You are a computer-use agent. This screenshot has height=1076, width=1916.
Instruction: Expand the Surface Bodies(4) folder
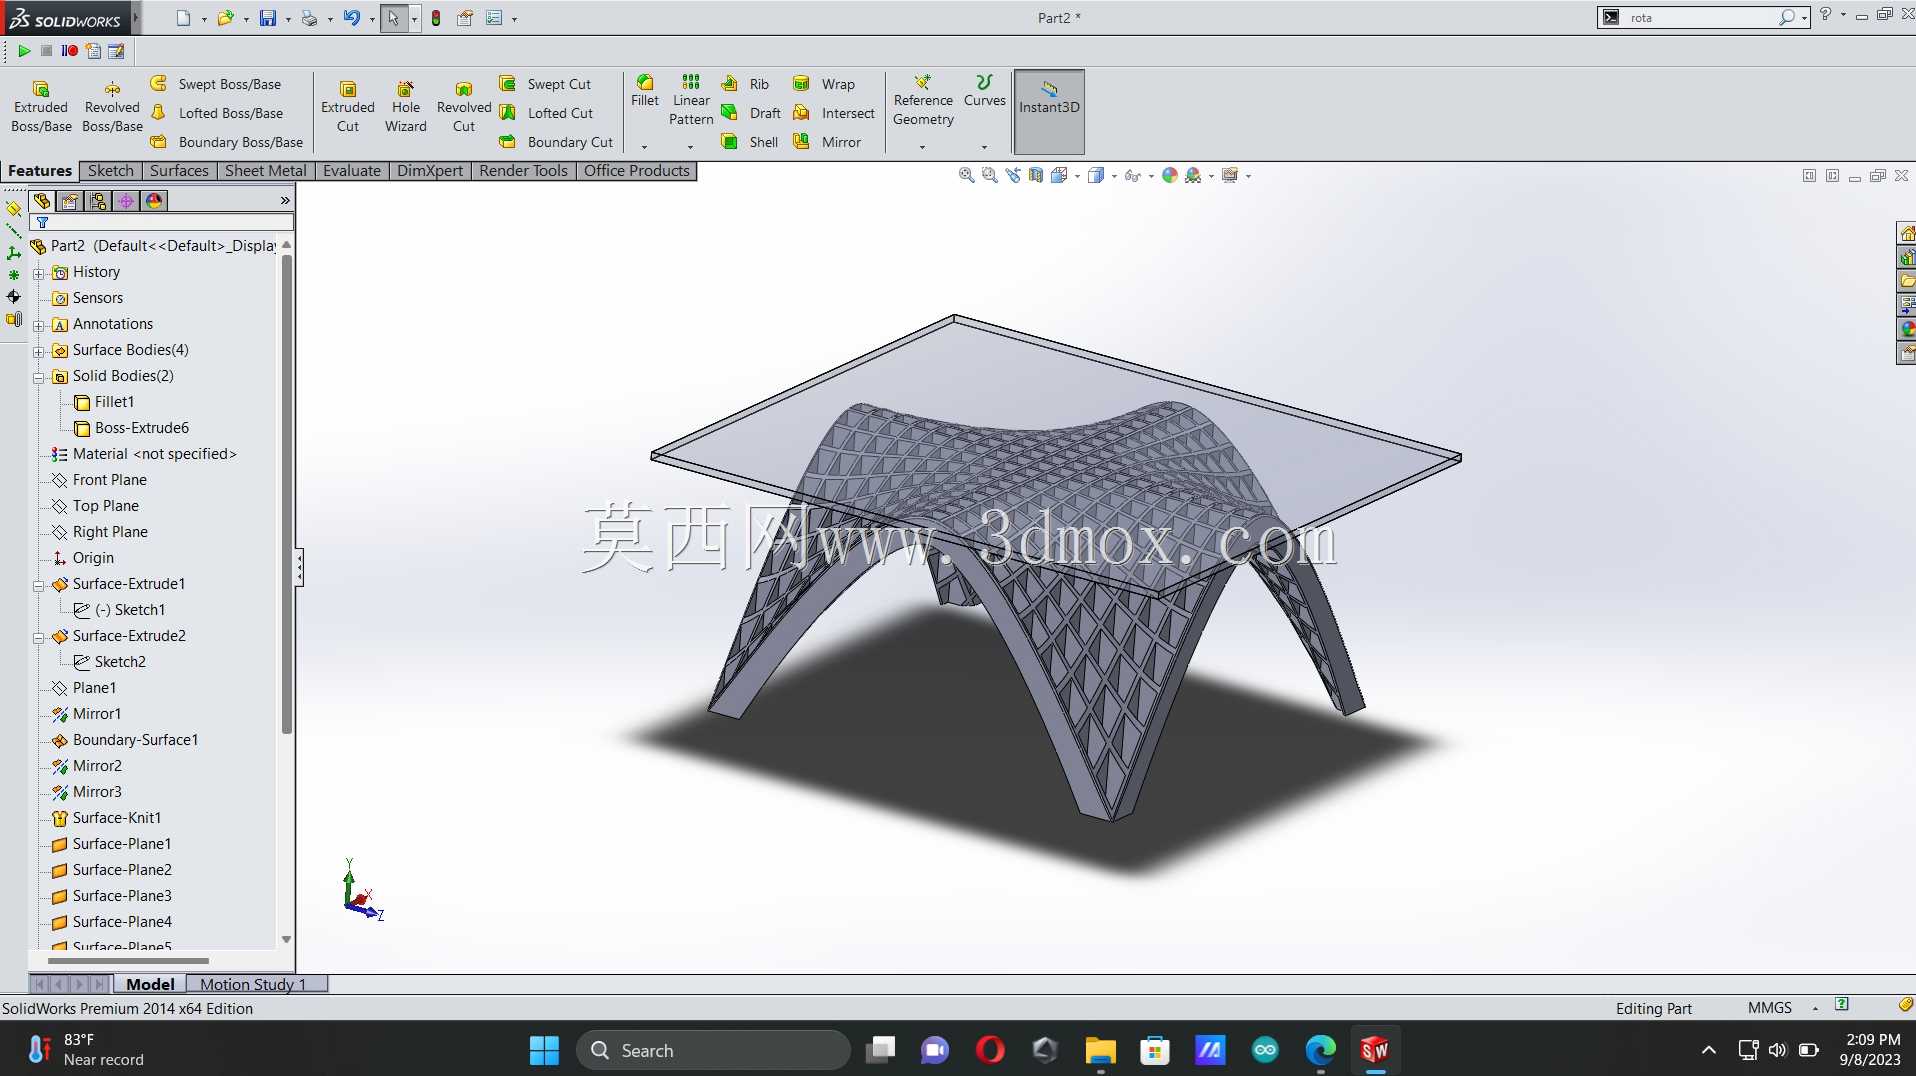point(38,351)
